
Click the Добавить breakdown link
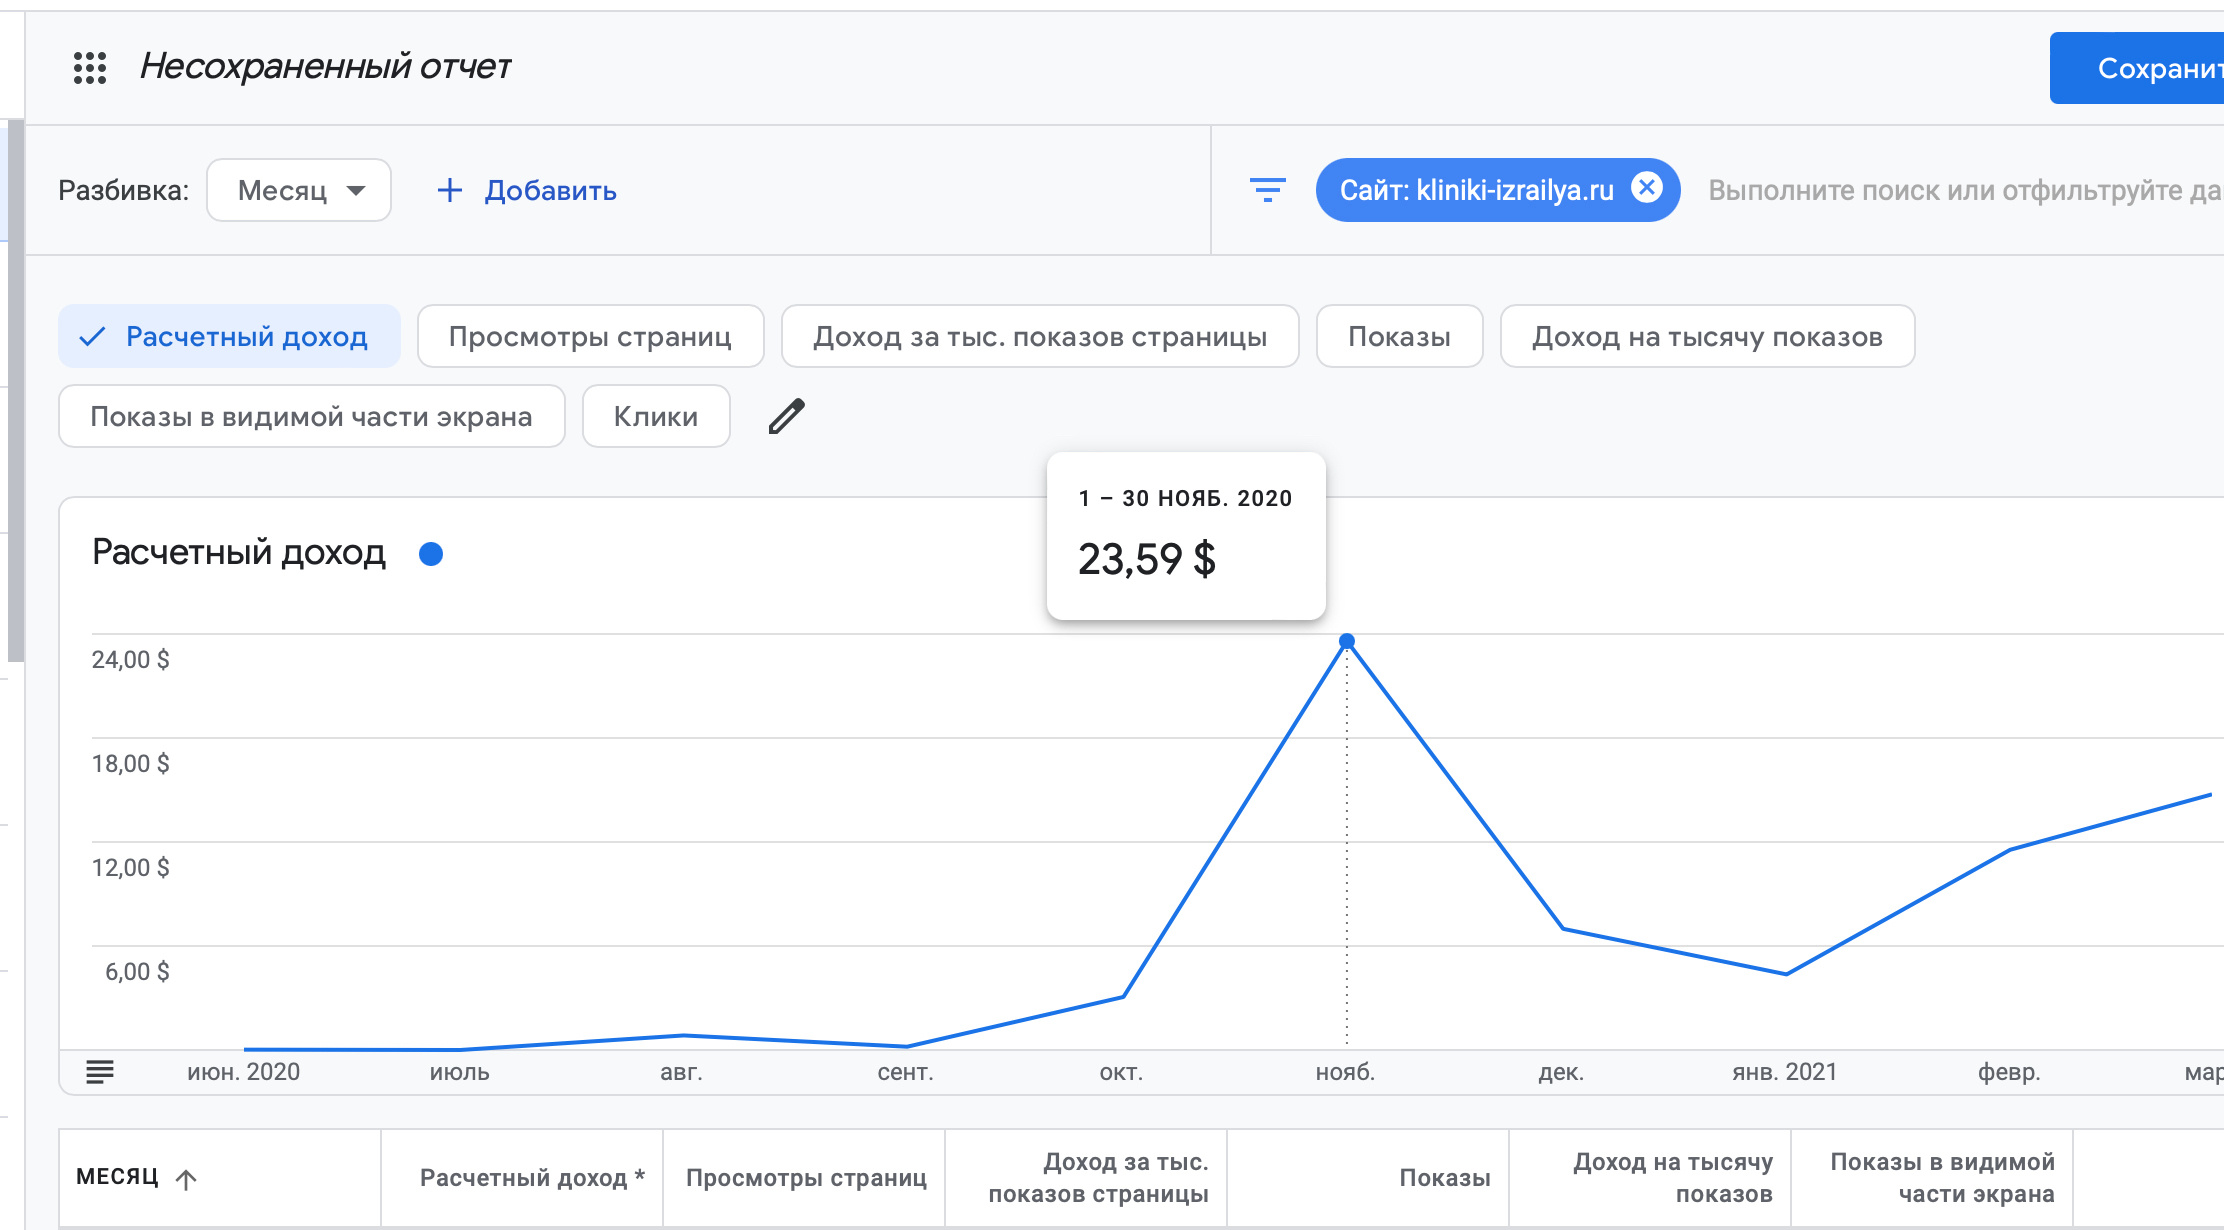tap(550, 190)
